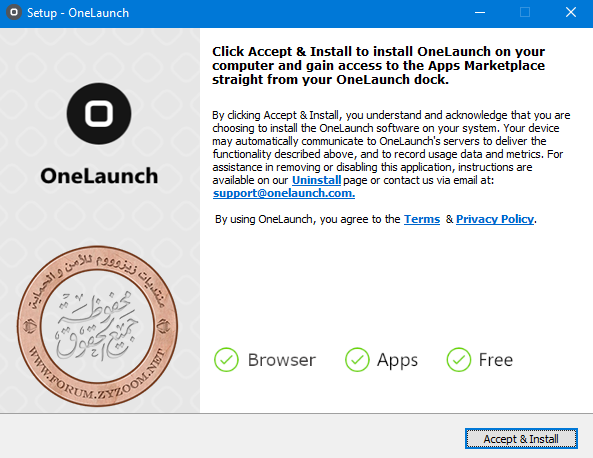The height and width of the screenshot is (458, 593).
Task: Click the Accept & Install button
Action: click(x=521, y=439)
